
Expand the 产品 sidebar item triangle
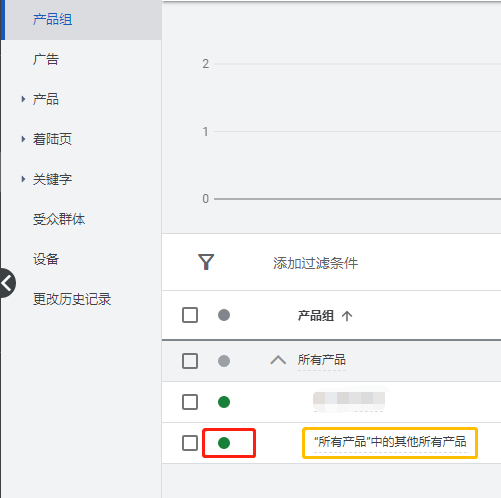[23, 99]
